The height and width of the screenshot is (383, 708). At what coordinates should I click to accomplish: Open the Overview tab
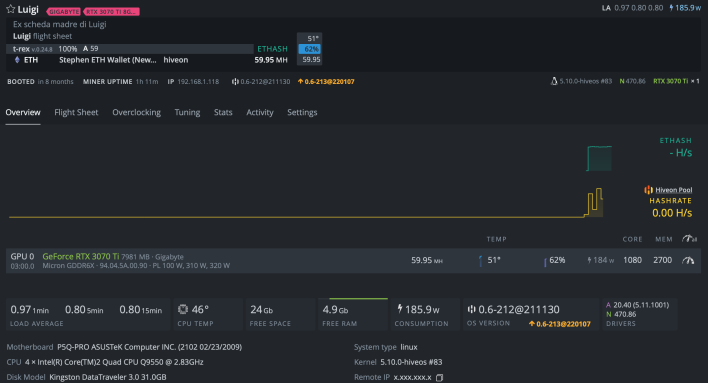pos(23,112)
